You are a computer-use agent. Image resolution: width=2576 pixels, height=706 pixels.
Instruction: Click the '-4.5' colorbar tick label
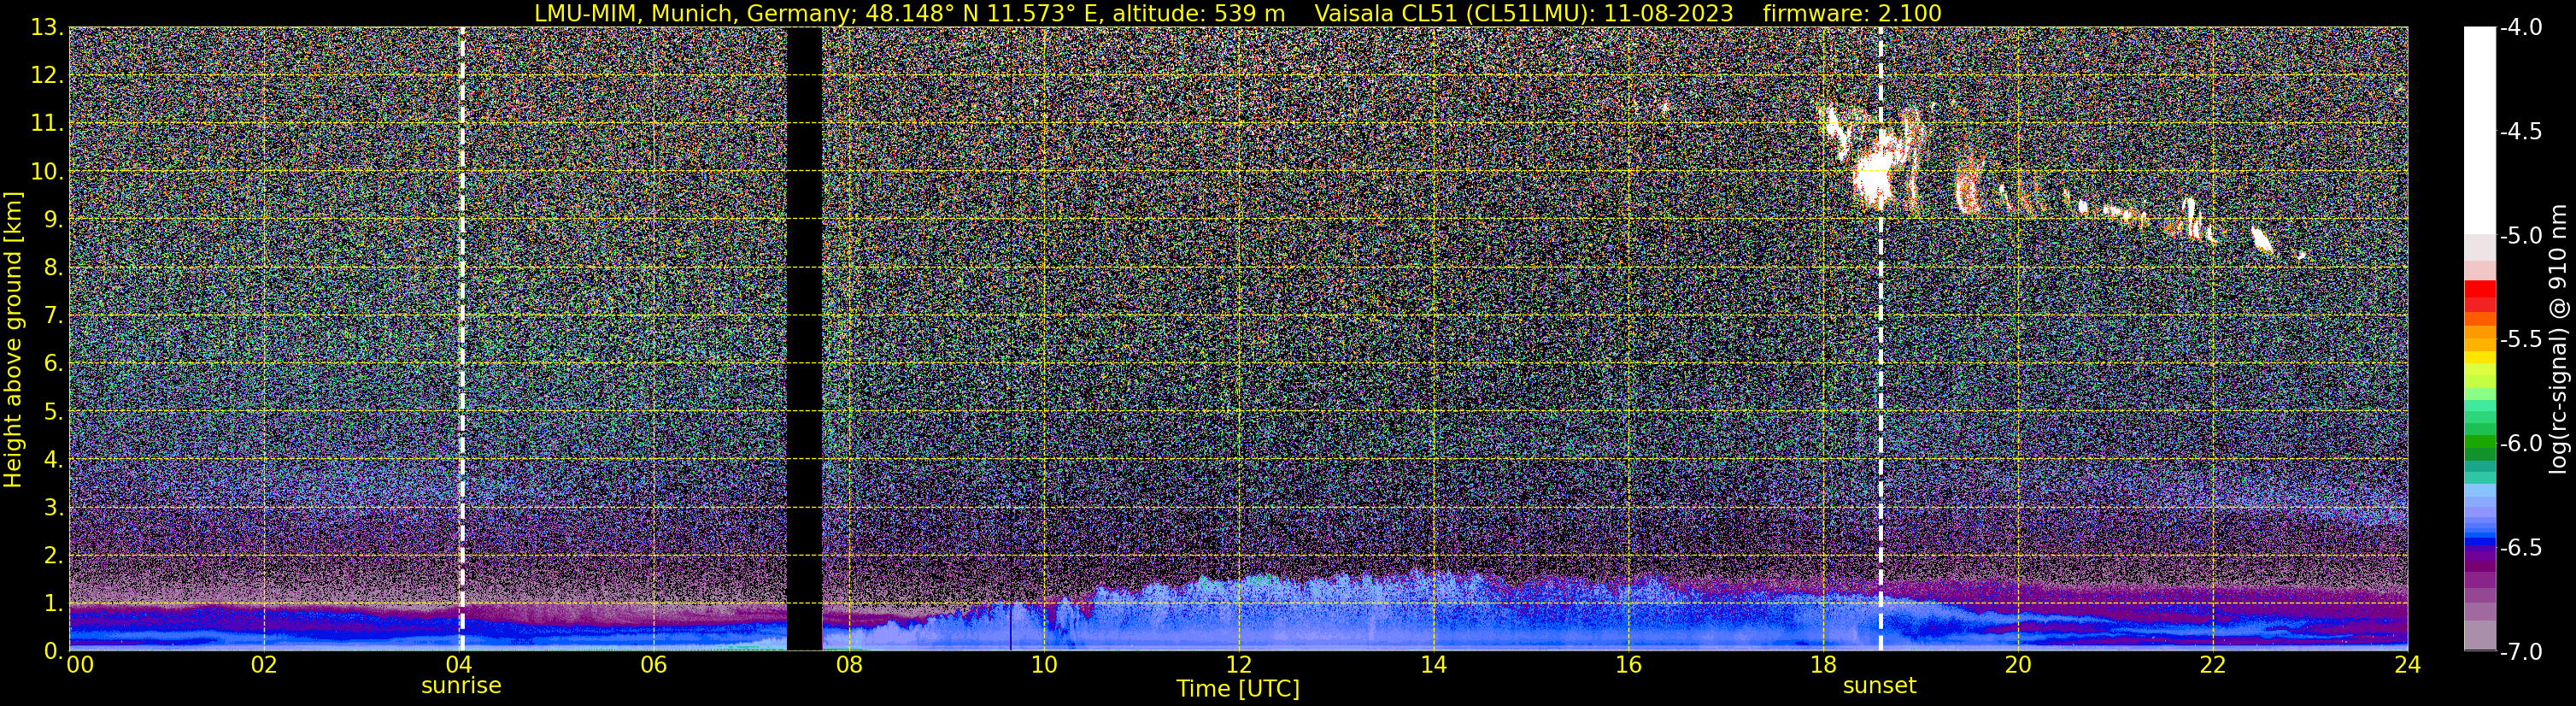click(x=2520, y=131)
